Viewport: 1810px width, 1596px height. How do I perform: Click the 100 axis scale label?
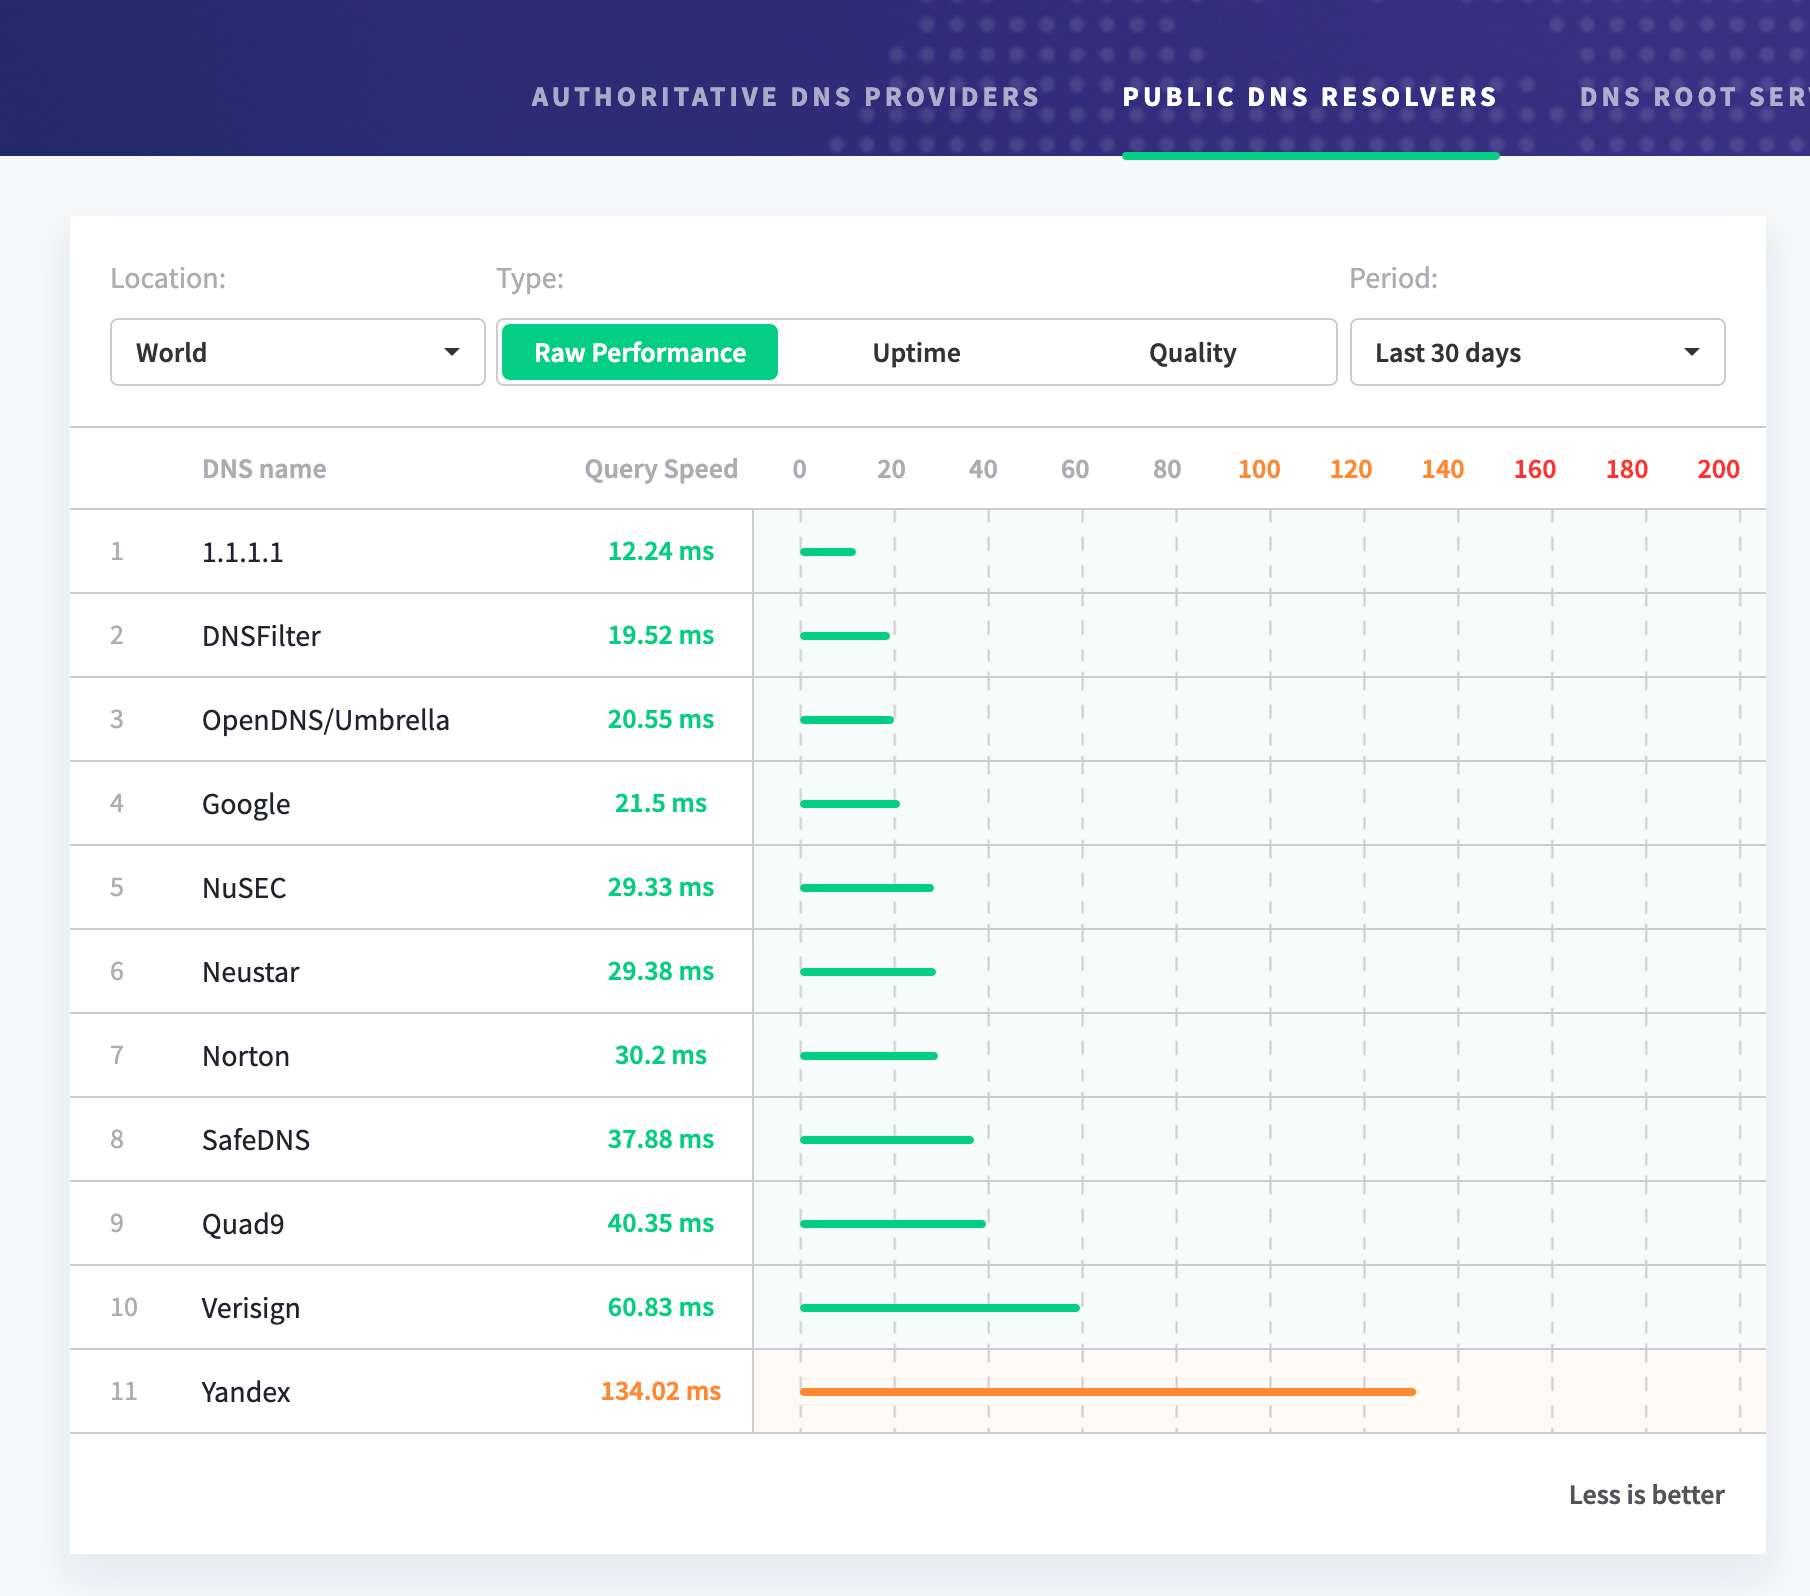(1259, 469)
